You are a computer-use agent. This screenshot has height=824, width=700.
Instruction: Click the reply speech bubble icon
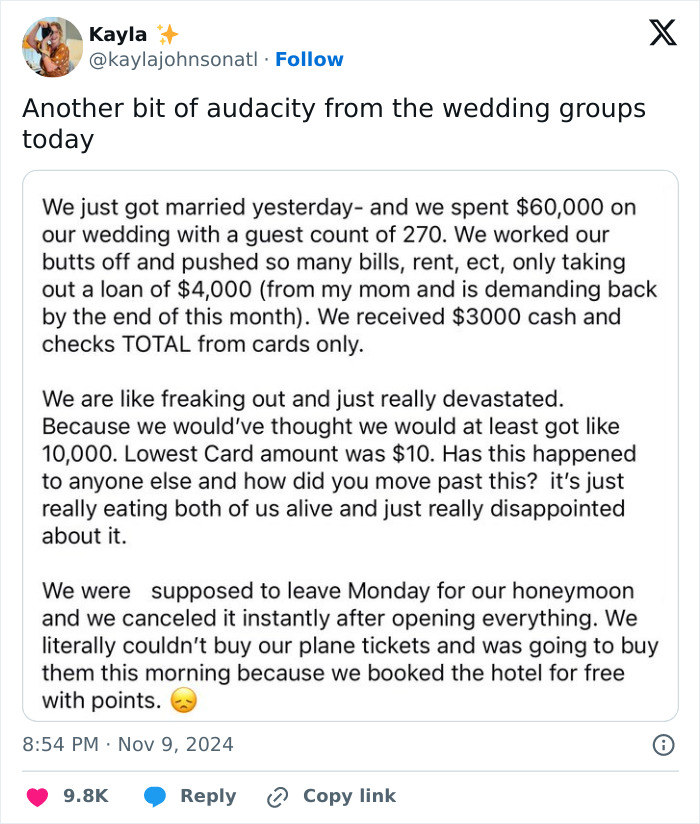coord(153,796)
